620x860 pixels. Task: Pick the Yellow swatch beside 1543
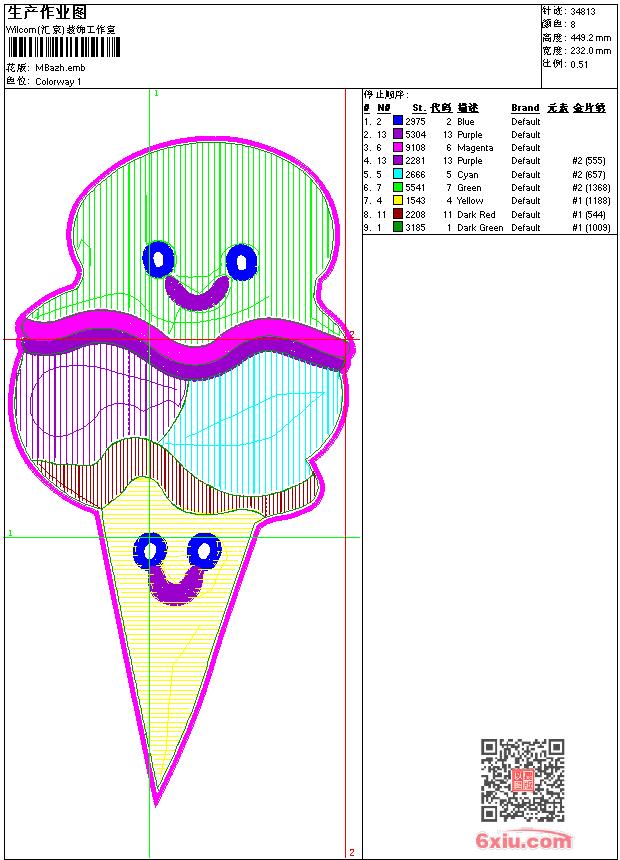pos(397,201)
